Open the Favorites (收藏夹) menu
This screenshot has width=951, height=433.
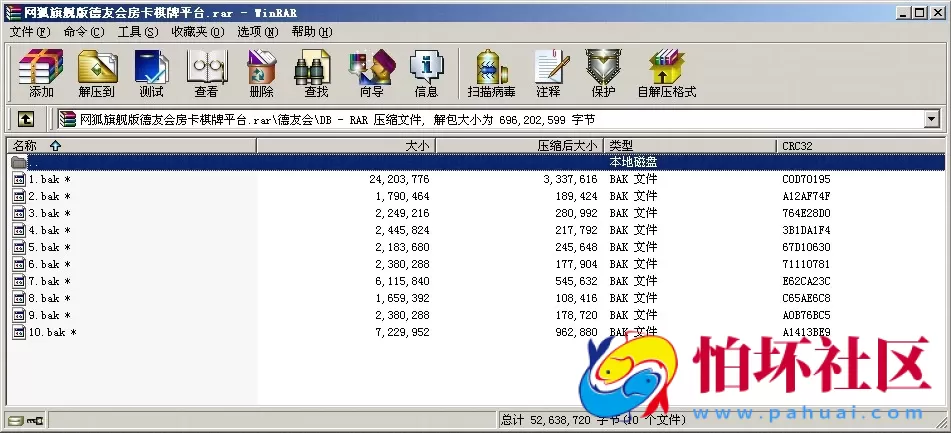pos(198,32)
